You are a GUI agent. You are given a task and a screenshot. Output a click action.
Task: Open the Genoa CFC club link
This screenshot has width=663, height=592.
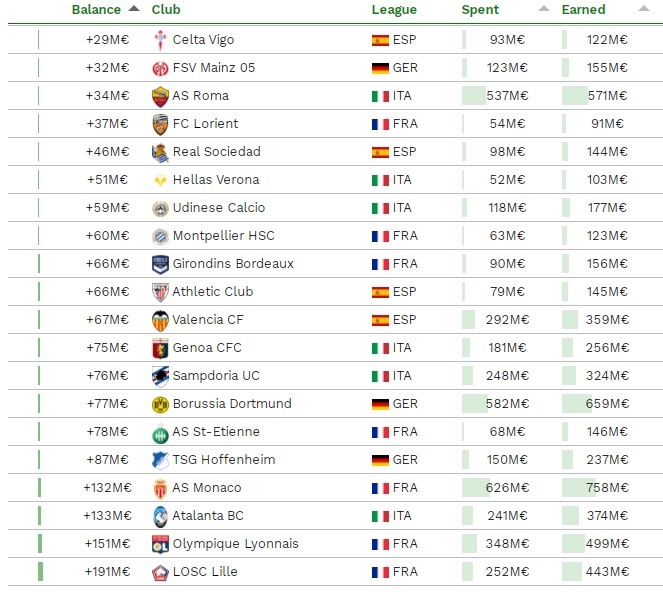click(207, 348)
